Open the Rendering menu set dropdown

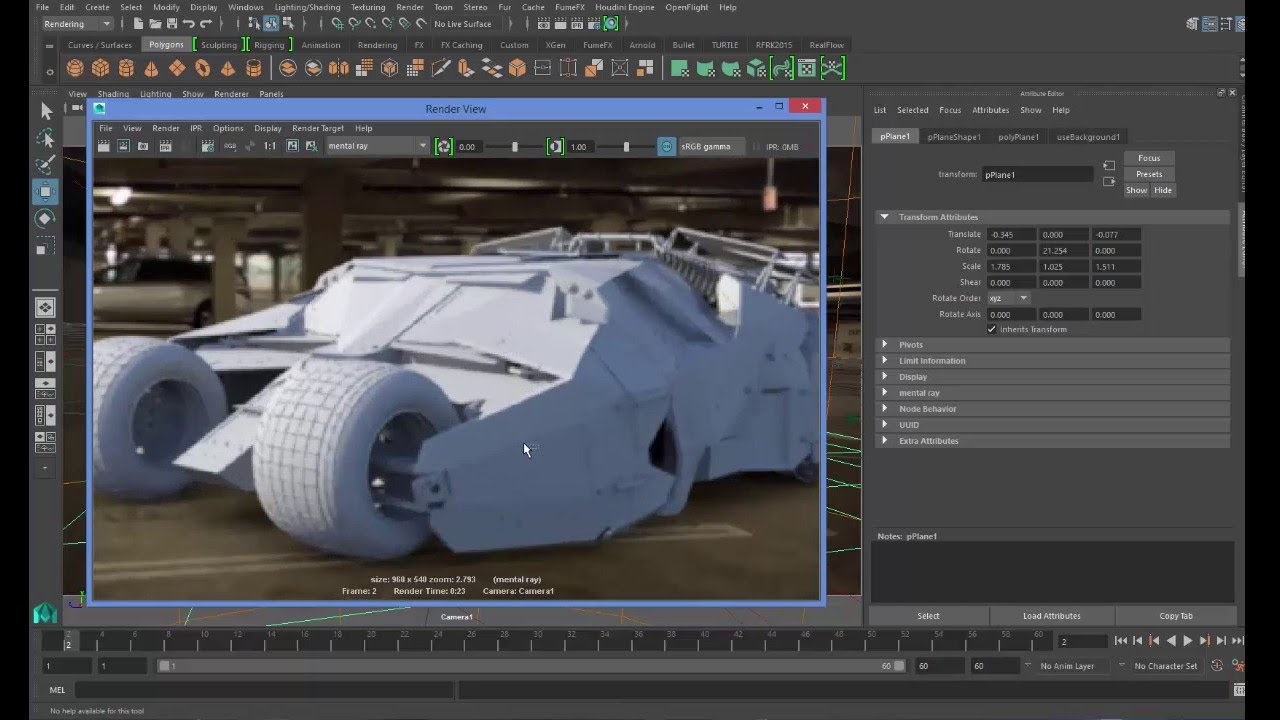77,23
